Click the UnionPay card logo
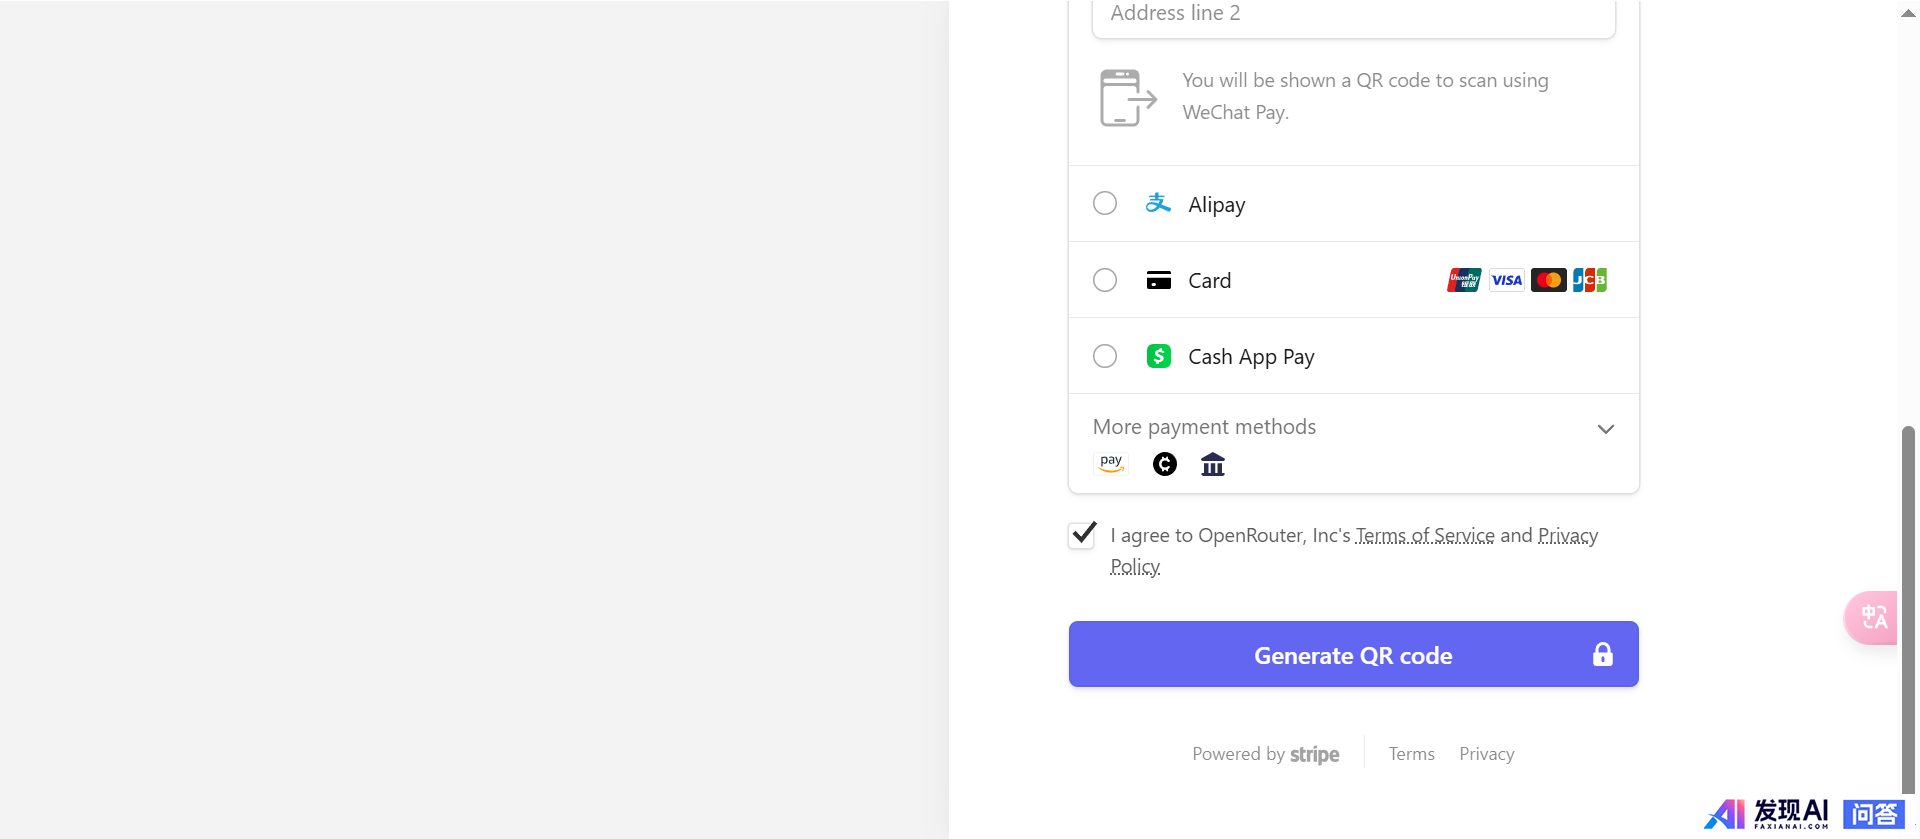1920x839 pixels. (x=1464, y=280)
